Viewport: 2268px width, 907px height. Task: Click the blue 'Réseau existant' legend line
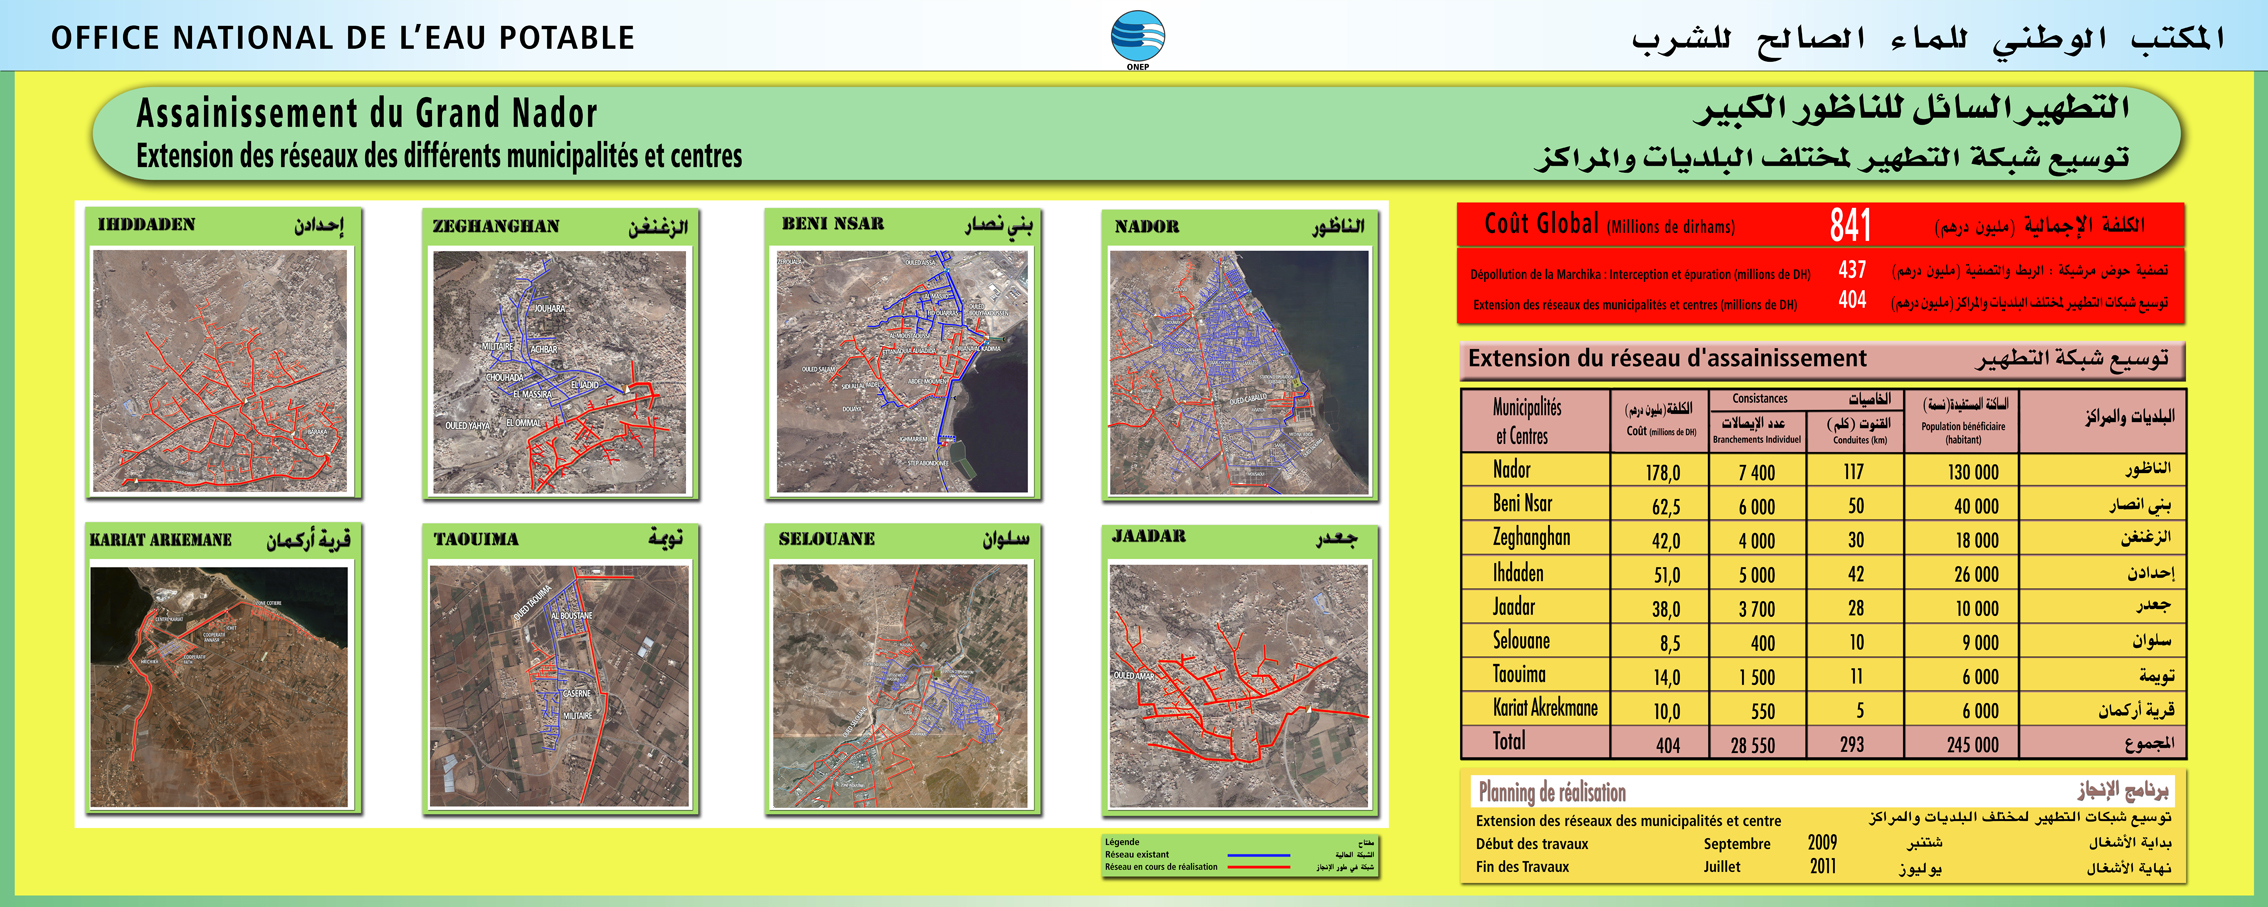tap(1258, 856)
